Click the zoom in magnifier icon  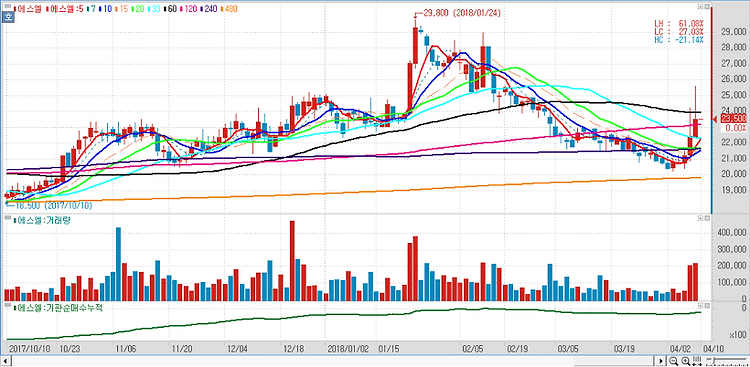[x=685, y=361]
